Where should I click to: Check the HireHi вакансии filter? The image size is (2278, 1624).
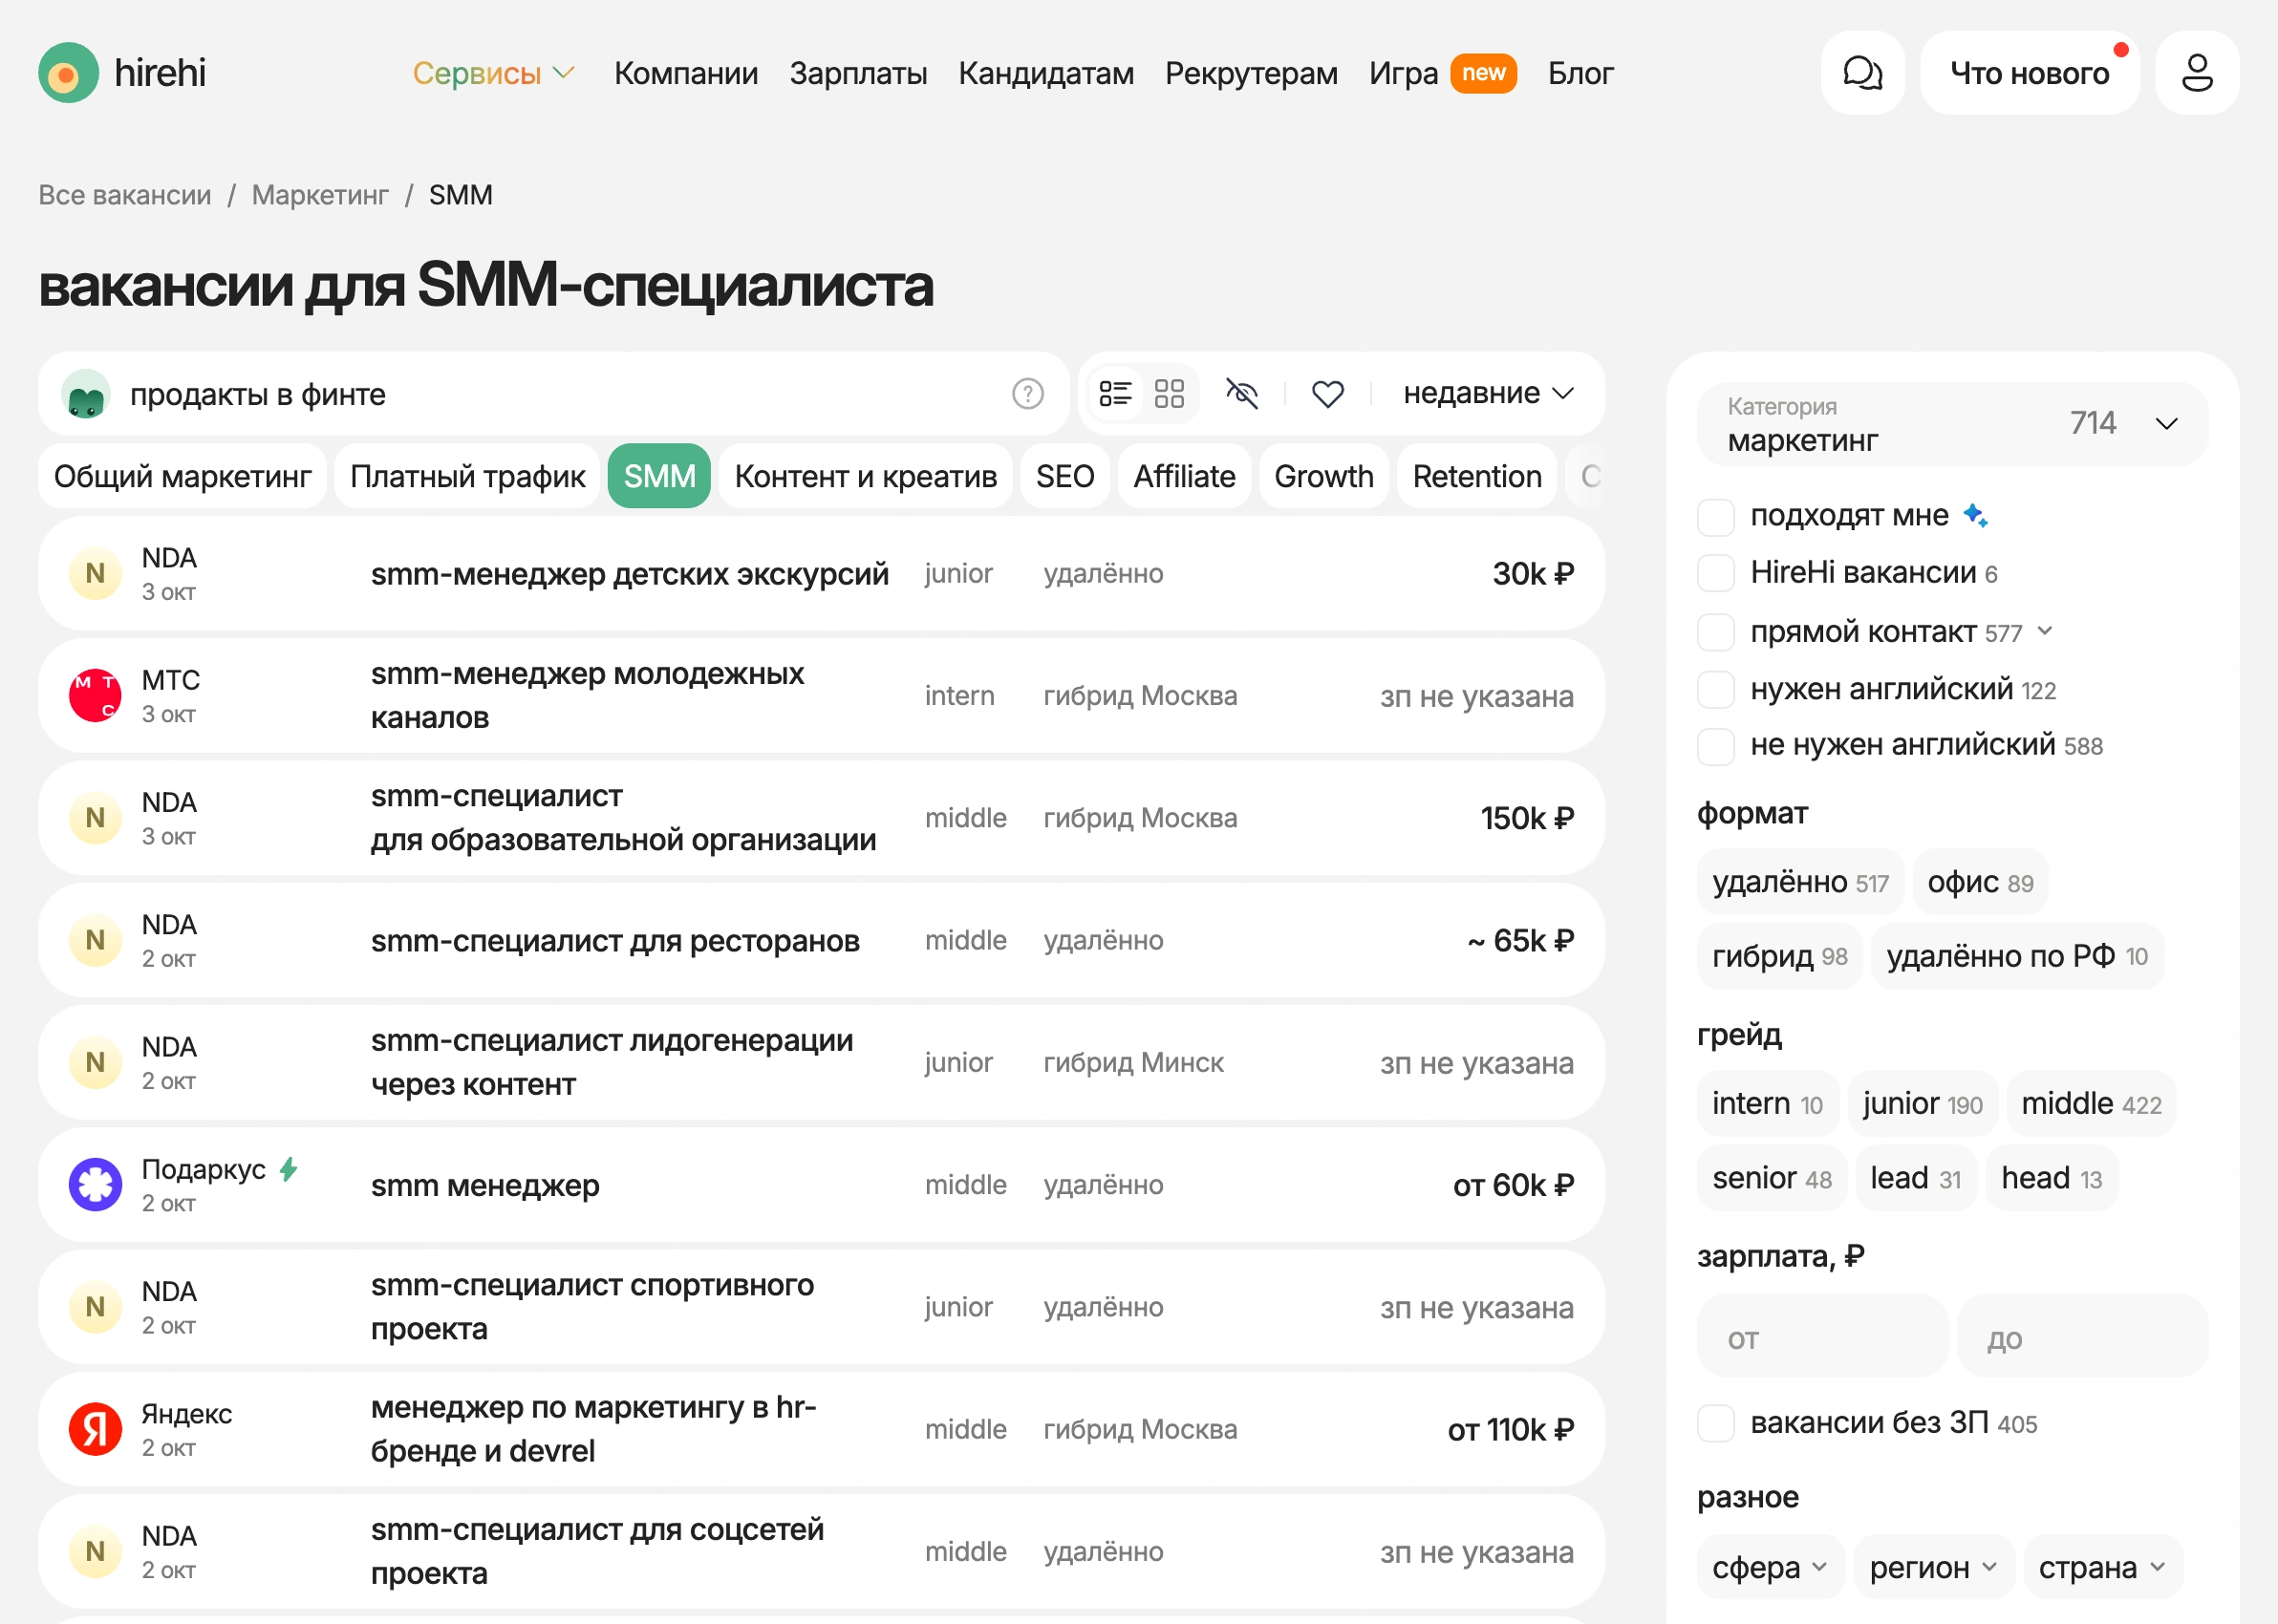1715,574
